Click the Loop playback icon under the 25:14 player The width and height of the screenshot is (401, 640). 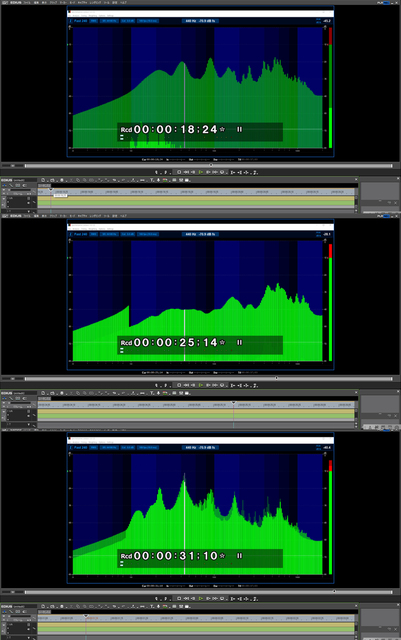[223, 385]
